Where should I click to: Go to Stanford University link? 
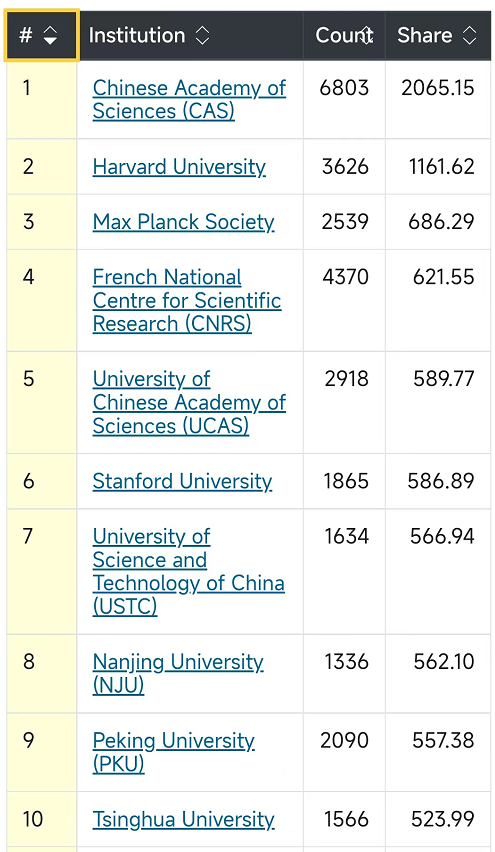(x=182, y=481)
